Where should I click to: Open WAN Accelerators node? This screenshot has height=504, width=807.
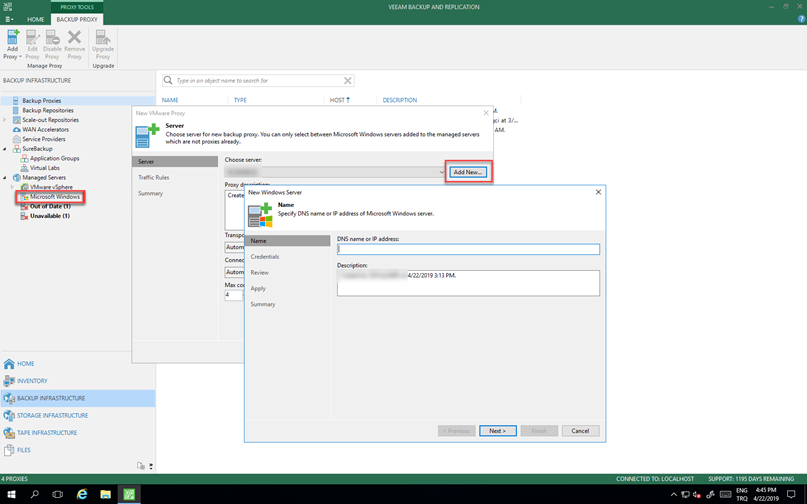click(x=45, y=129)
